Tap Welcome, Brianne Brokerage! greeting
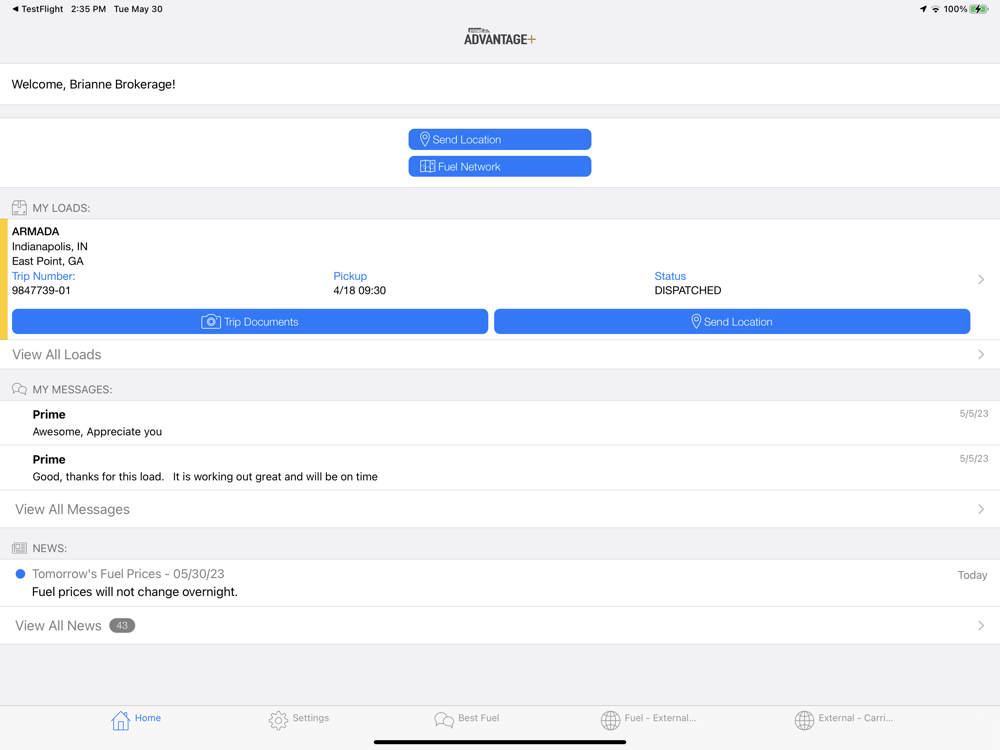The width and height of the screenshot is (1000, 750). click(93, 84)
